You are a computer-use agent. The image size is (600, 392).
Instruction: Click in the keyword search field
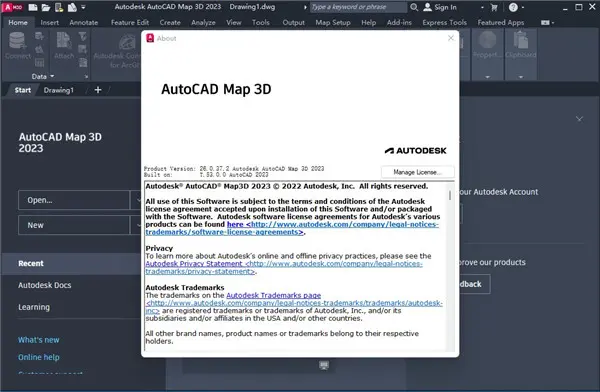click(358, 7)
